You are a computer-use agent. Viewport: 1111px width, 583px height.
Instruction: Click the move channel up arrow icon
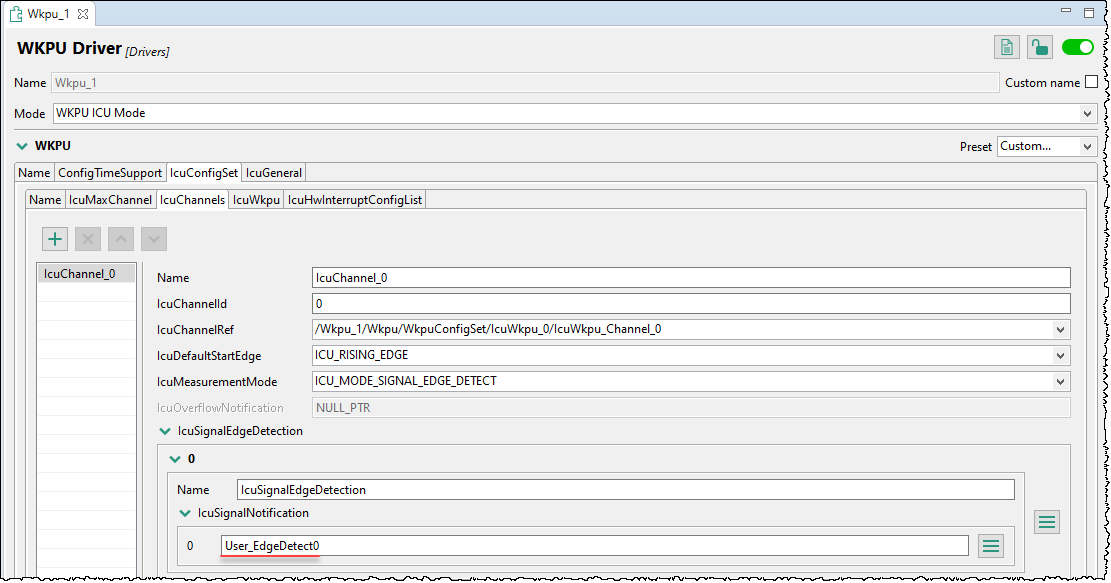120,238
